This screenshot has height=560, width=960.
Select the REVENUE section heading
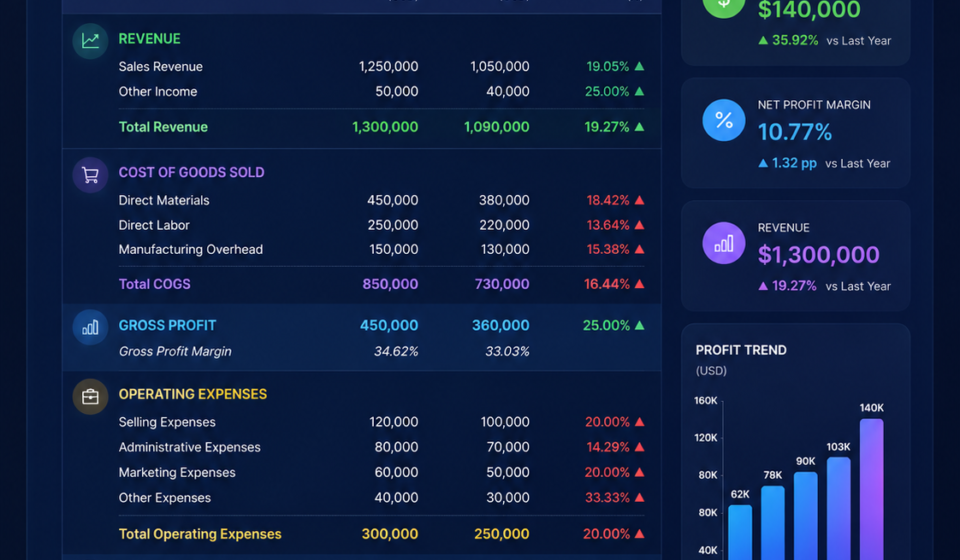149,39
